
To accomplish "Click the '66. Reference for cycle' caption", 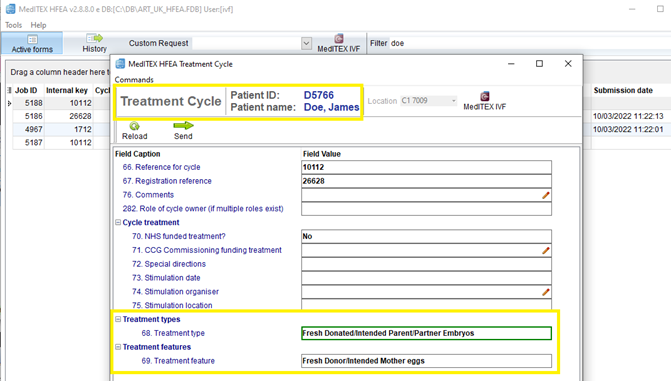I will [x=161, y=167].
